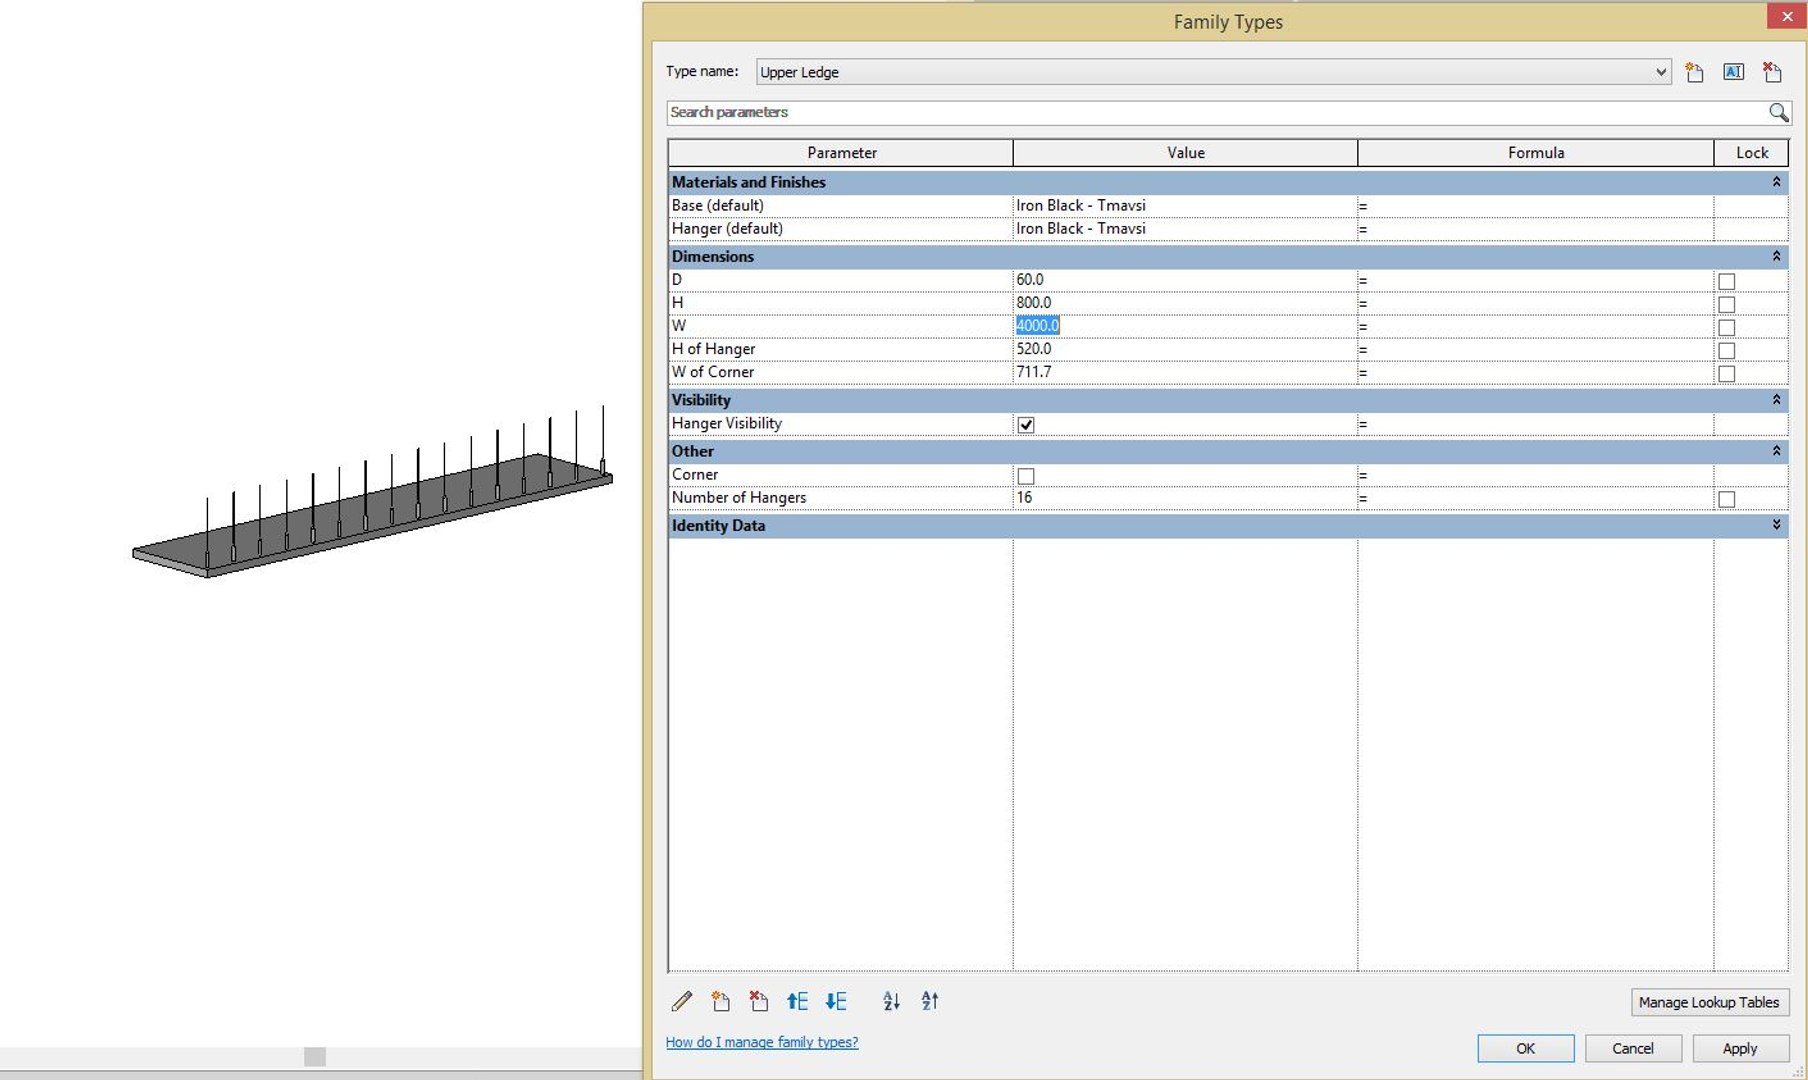Screen dimensions: 1808x1080
Task: Click the Lock column header
Action: pos(1751,153)
